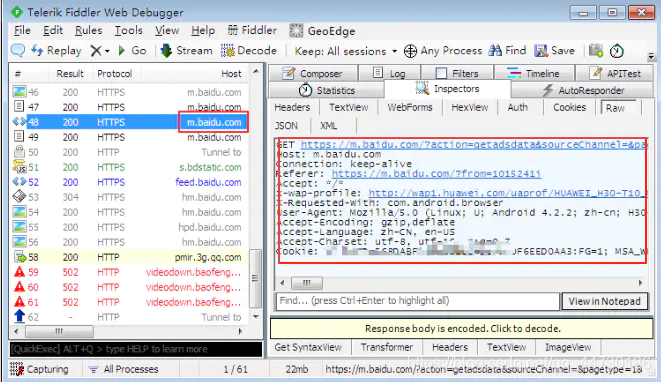Image resolution: width=661 pixels, height=382 pixels.
Task: Select the WebForms inspector tab
Action: (x=410, y=108)
